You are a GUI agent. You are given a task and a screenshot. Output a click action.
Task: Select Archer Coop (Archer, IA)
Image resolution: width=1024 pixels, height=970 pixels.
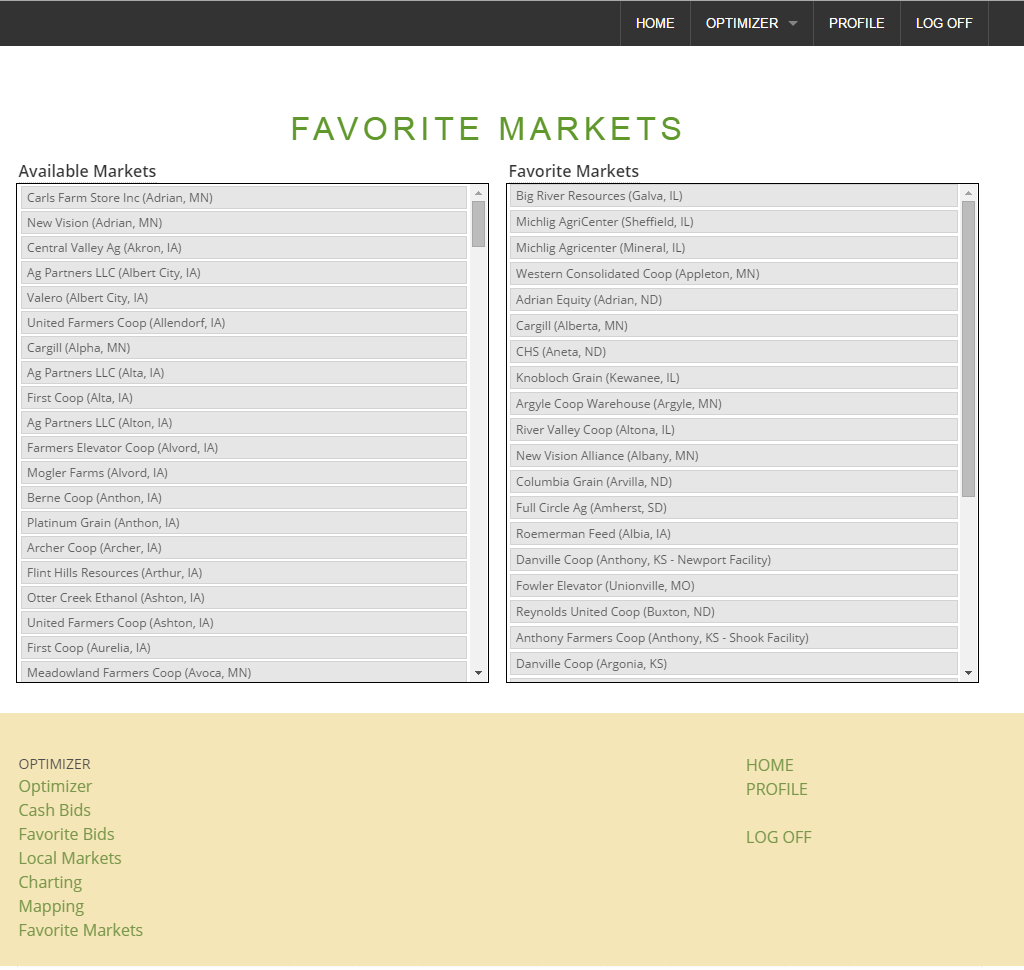click(x=244, y=547)
